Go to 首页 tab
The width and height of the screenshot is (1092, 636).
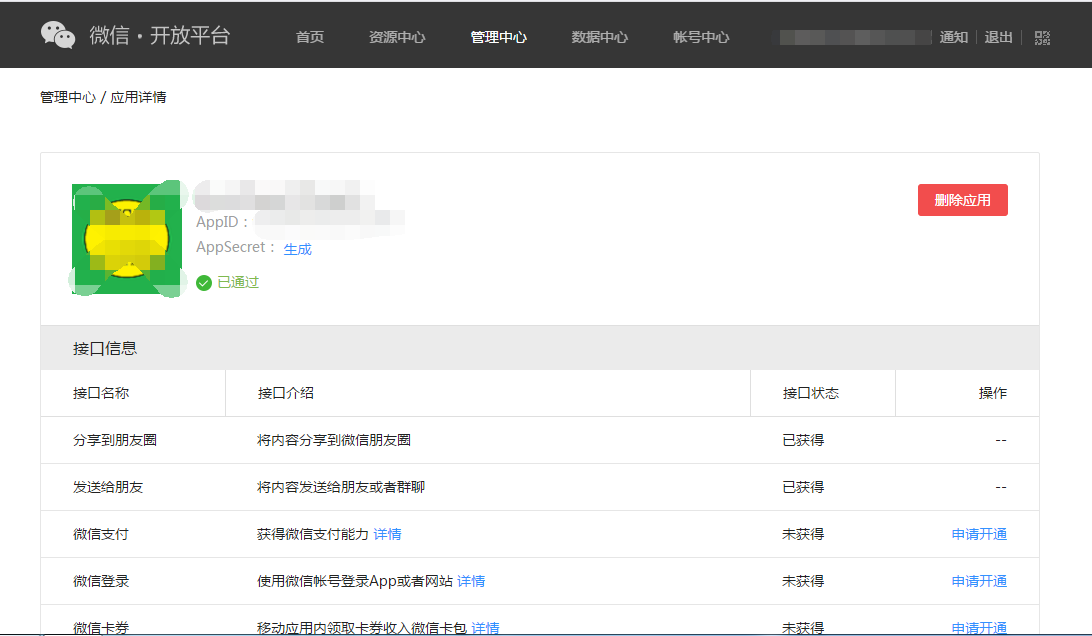tap(310, 37)
